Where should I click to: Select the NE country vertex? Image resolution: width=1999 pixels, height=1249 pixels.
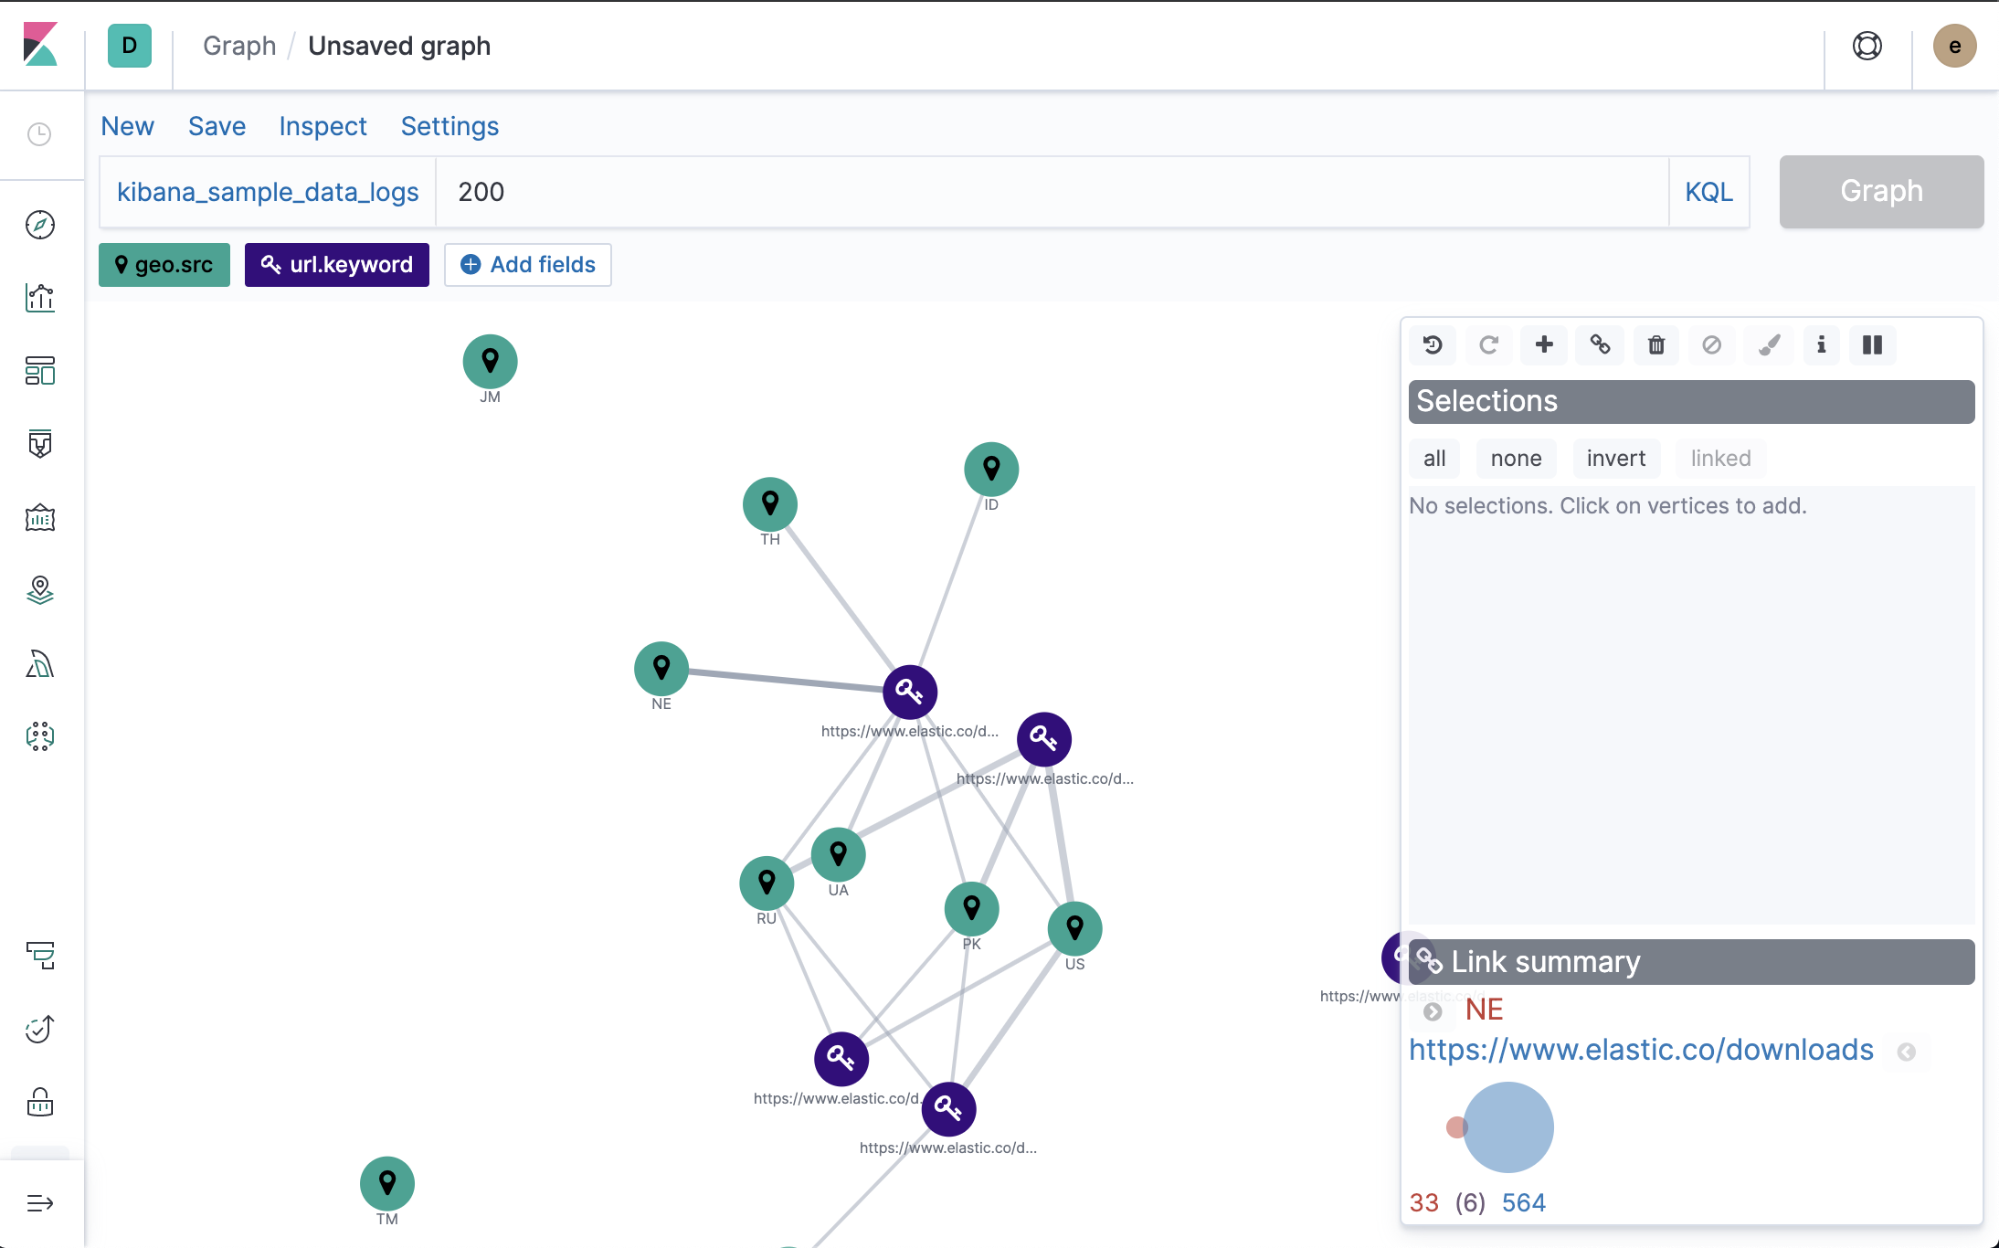[661, 668]
